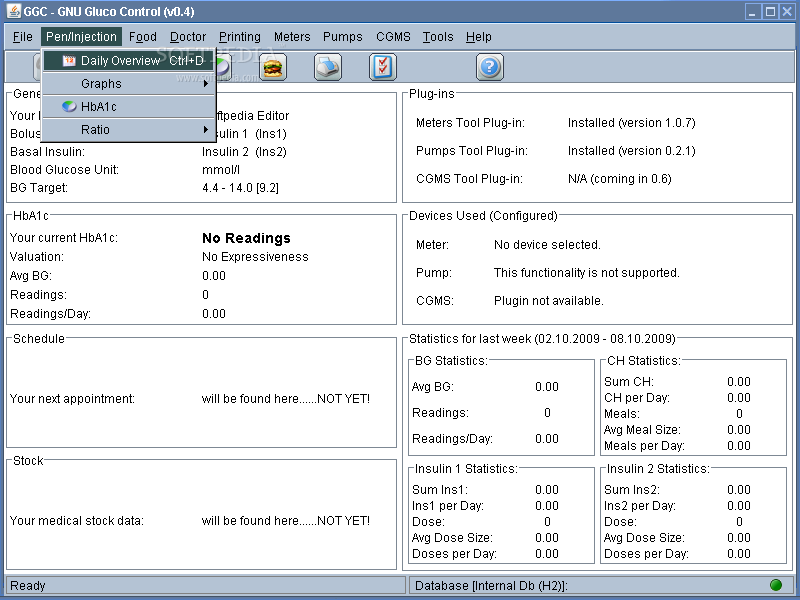Expand the Ratio submenu

[x=129, y=130]
